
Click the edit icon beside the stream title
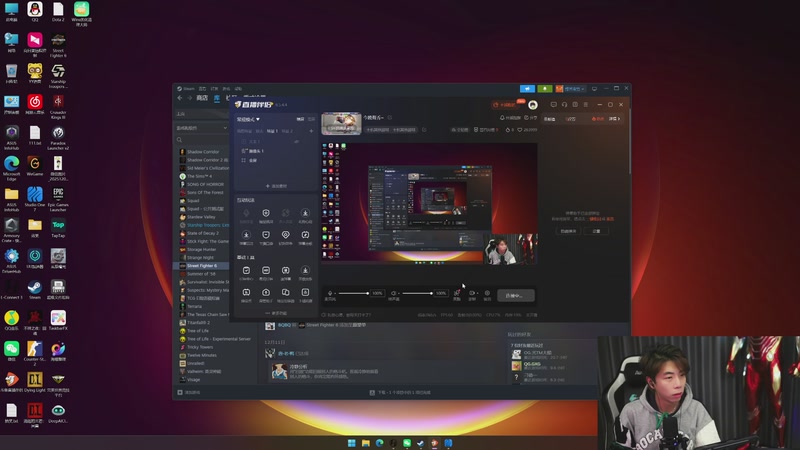(389, 117)
